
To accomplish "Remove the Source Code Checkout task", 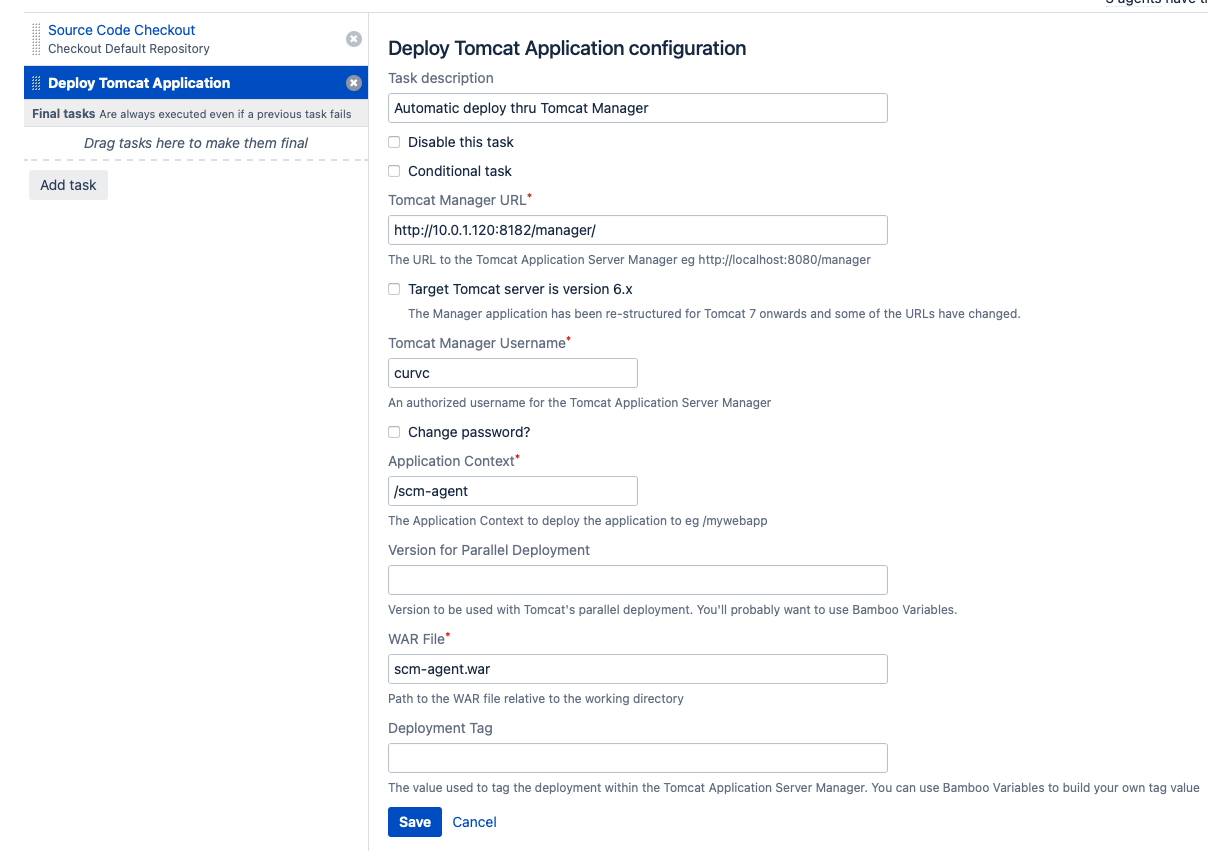I will [x=354, y=39].
